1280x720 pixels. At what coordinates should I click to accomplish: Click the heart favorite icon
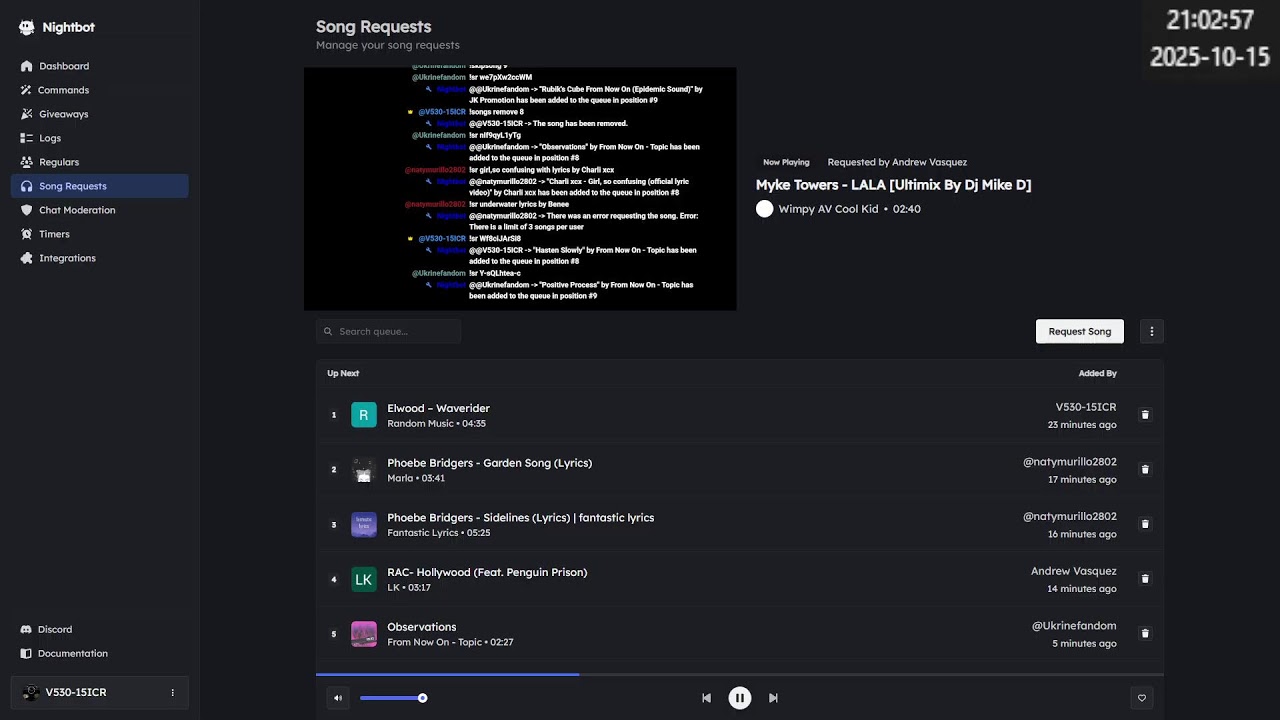[x=1142, y=698]
